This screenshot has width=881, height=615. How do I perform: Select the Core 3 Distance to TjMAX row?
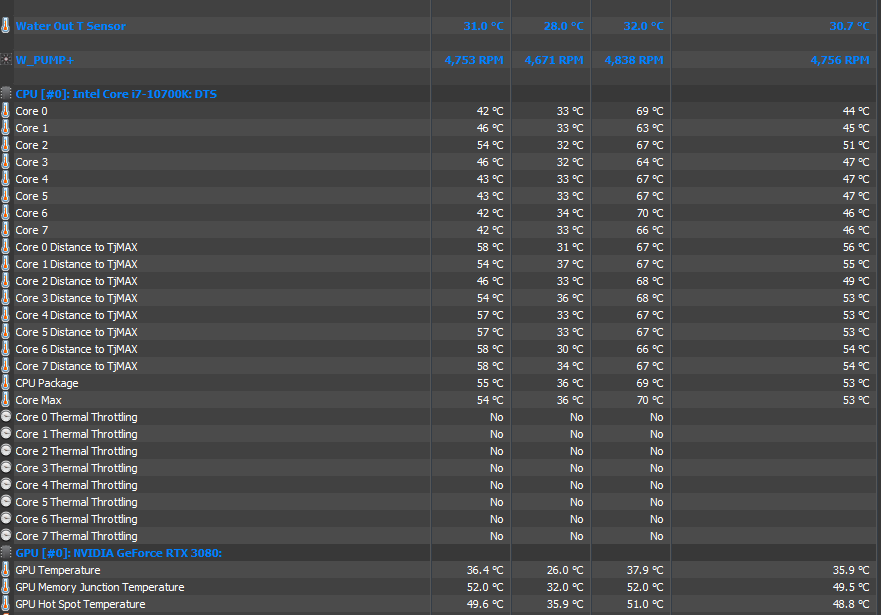pos(76,298)
